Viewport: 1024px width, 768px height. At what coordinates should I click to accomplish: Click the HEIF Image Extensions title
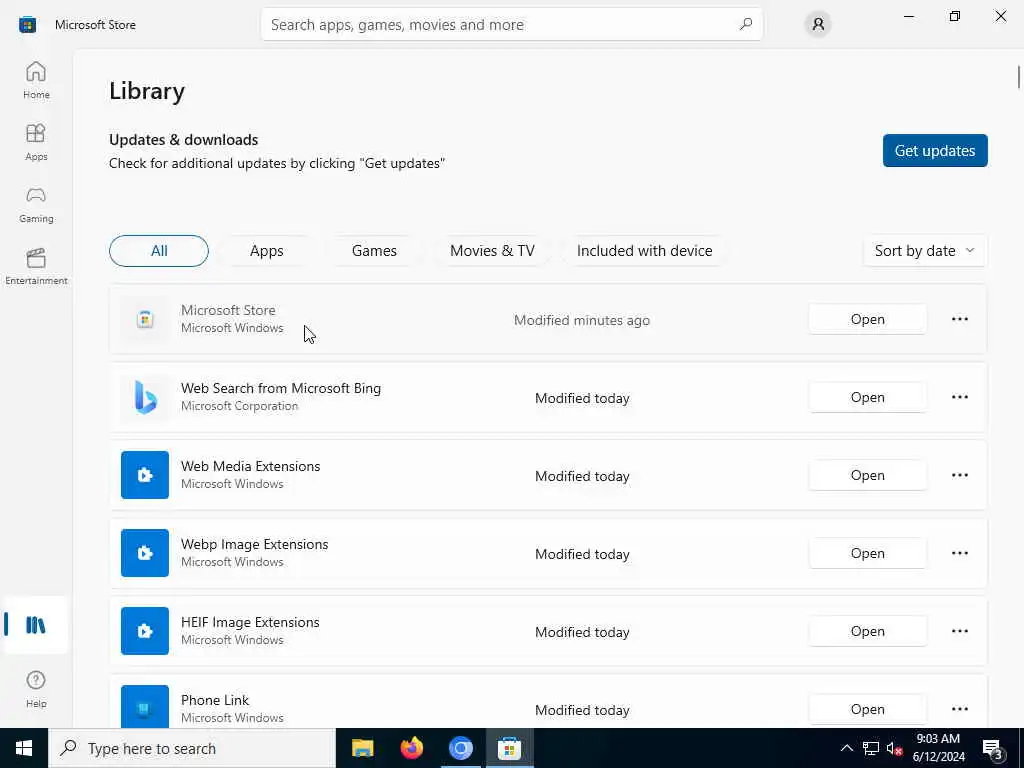coord(250,622)
